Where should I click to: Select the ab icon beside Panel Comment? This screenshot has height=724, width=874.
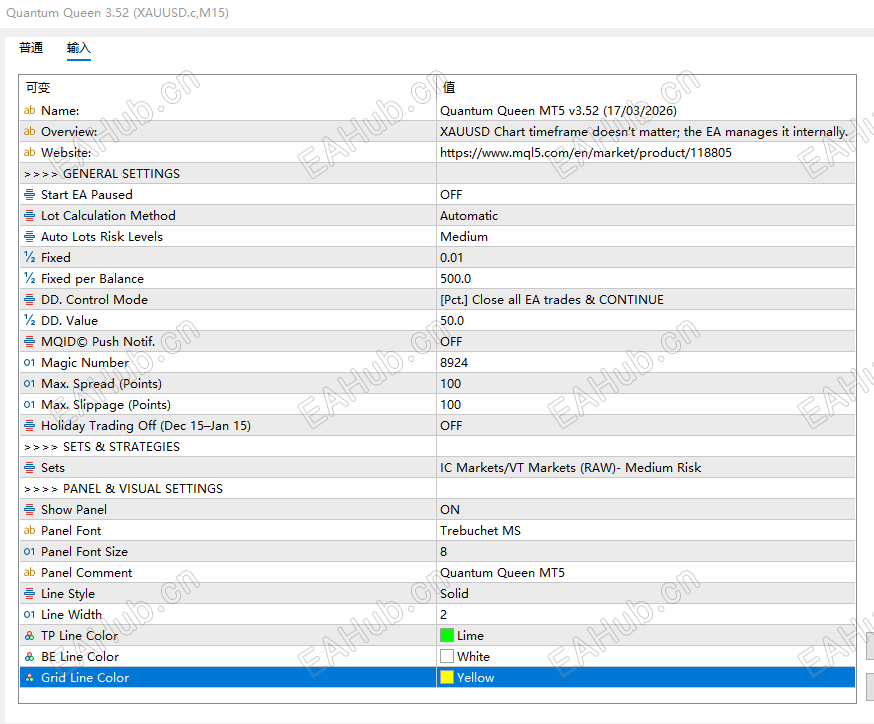(x=30, y=572)
